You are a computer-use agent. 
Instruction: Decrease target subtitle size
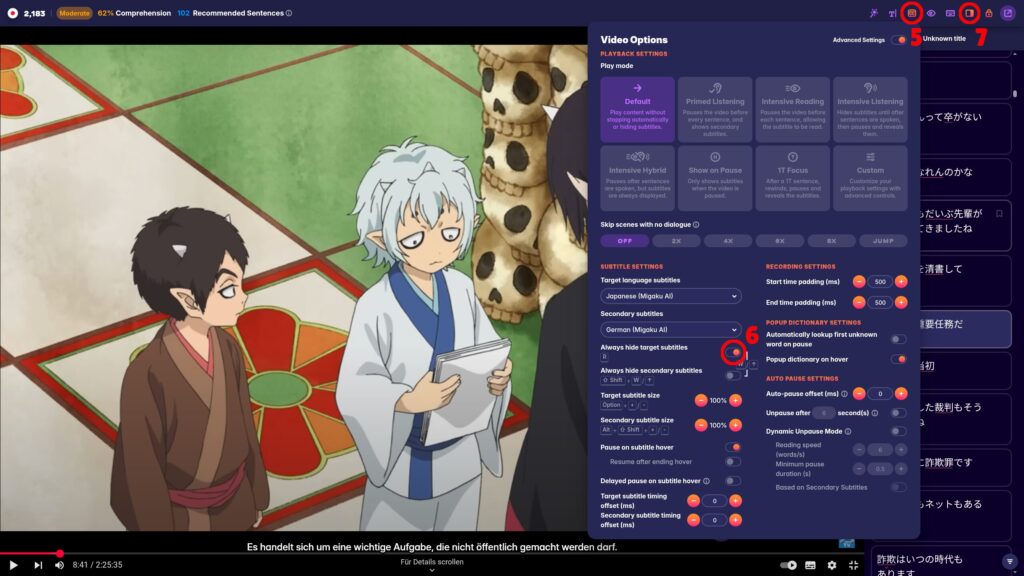pyautogui.click(x=701, y=400)
